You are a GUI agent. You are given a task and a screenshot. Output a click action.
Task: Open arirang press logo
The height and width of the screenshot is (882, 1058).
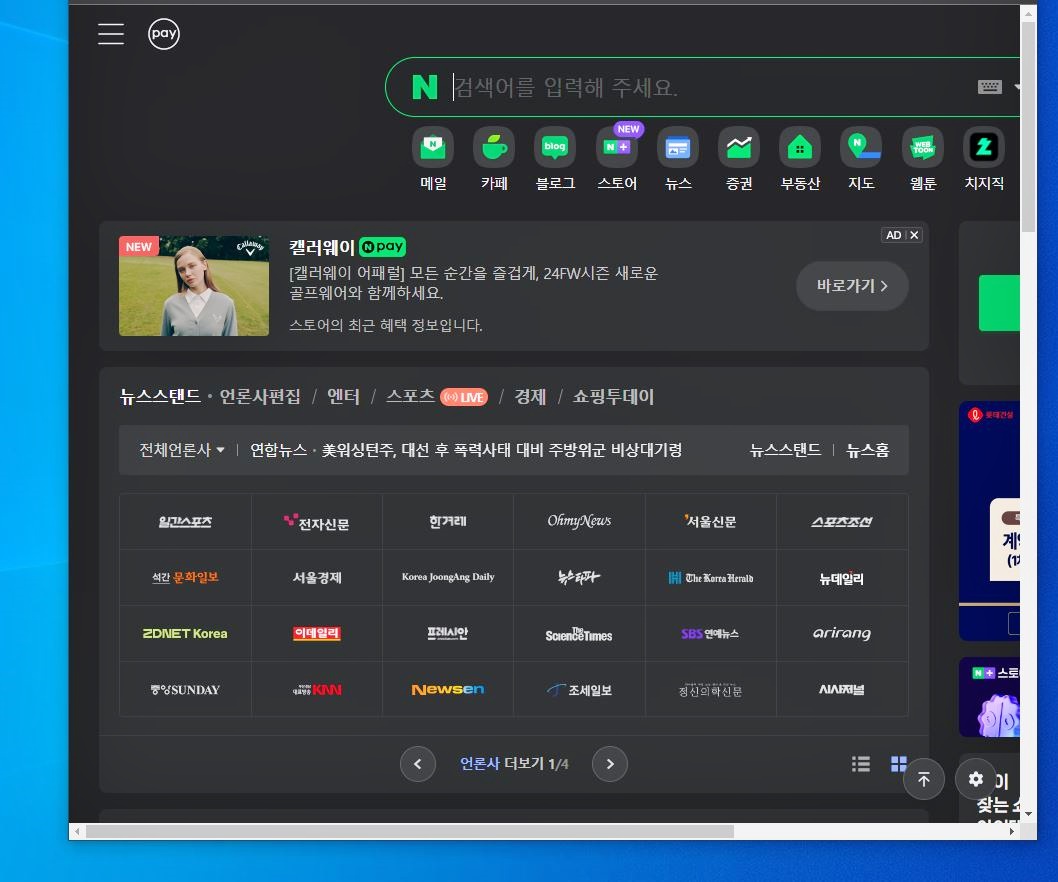pyautogui.click(x=841, y=634)
